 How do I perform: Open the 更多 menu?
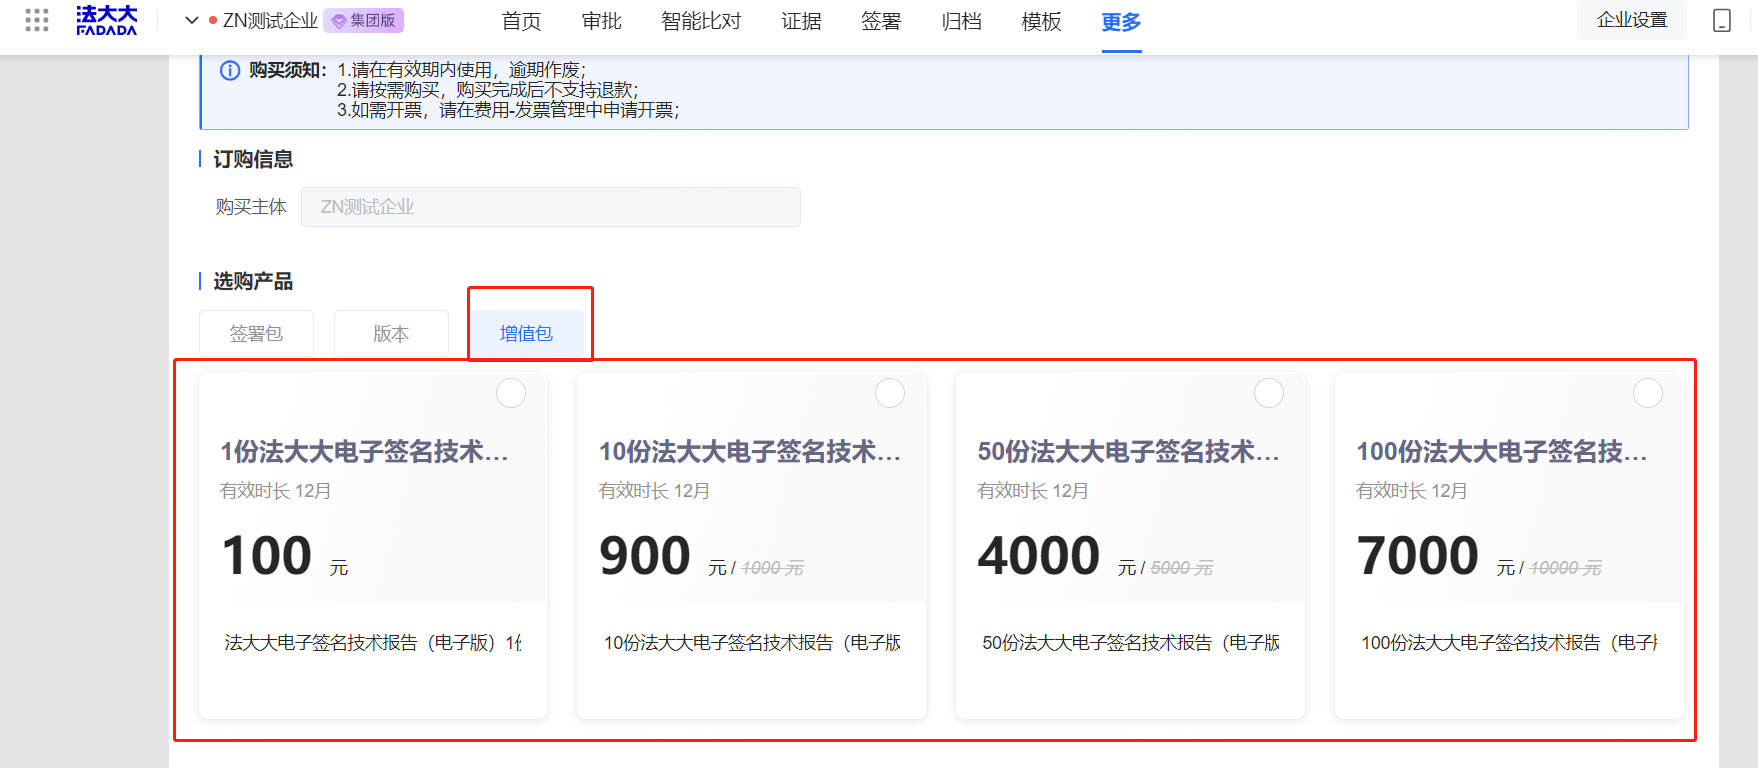click(1121, 21)
